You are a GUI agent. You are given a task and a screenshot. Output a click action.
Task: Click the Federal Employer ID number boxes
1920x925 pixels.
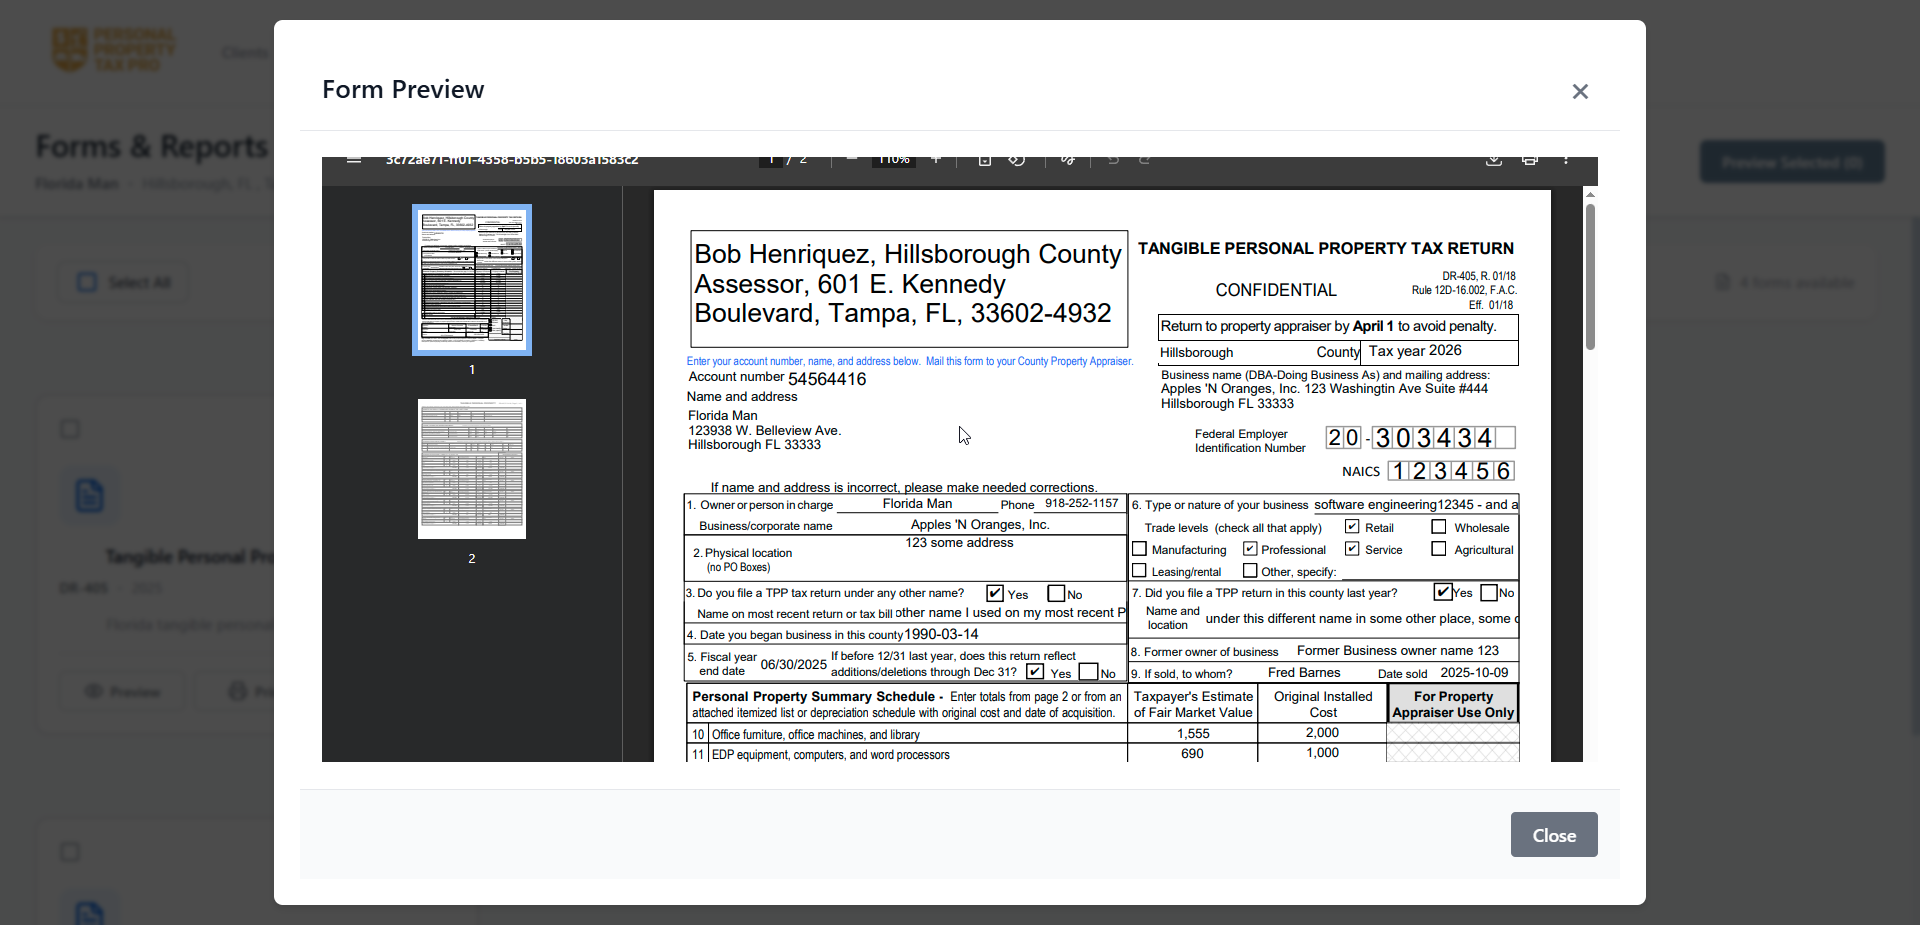[1421, 438]
